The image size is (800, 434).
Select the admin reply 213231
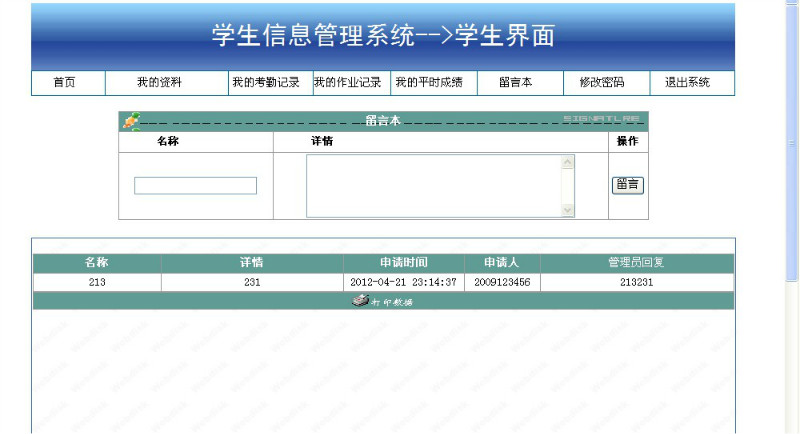(636, 282)
